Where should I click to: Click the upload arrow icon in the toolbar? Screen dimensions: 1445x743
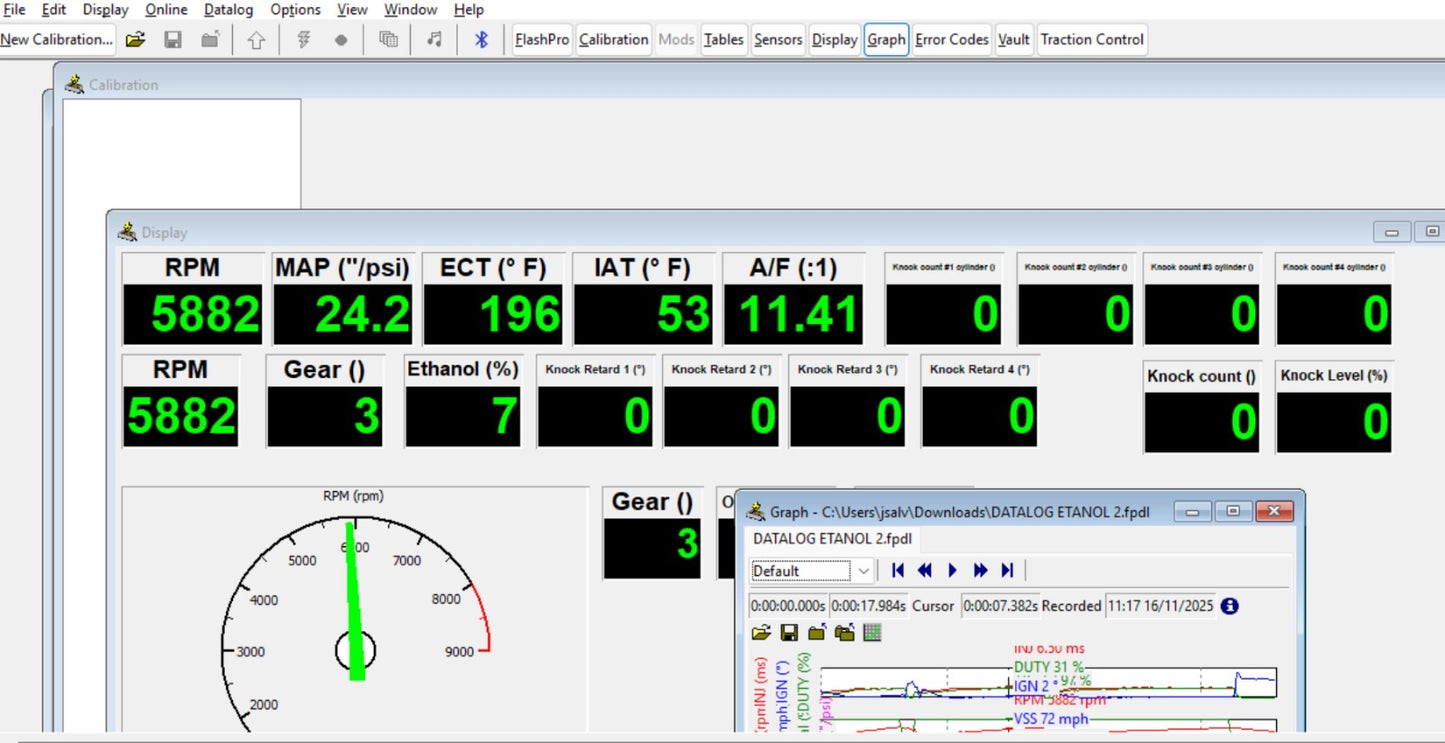click(x=256, y=40)
